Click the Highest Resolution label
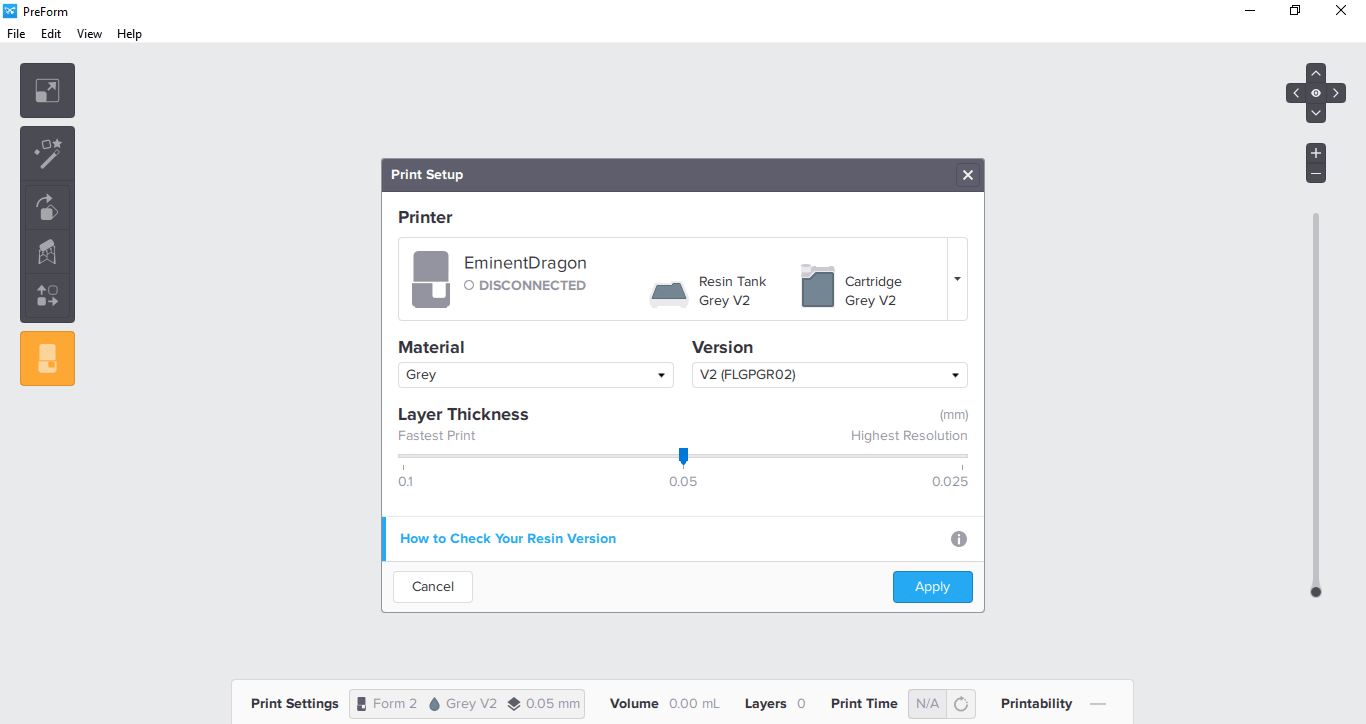Screen dimensions: 1366x724 909,436
